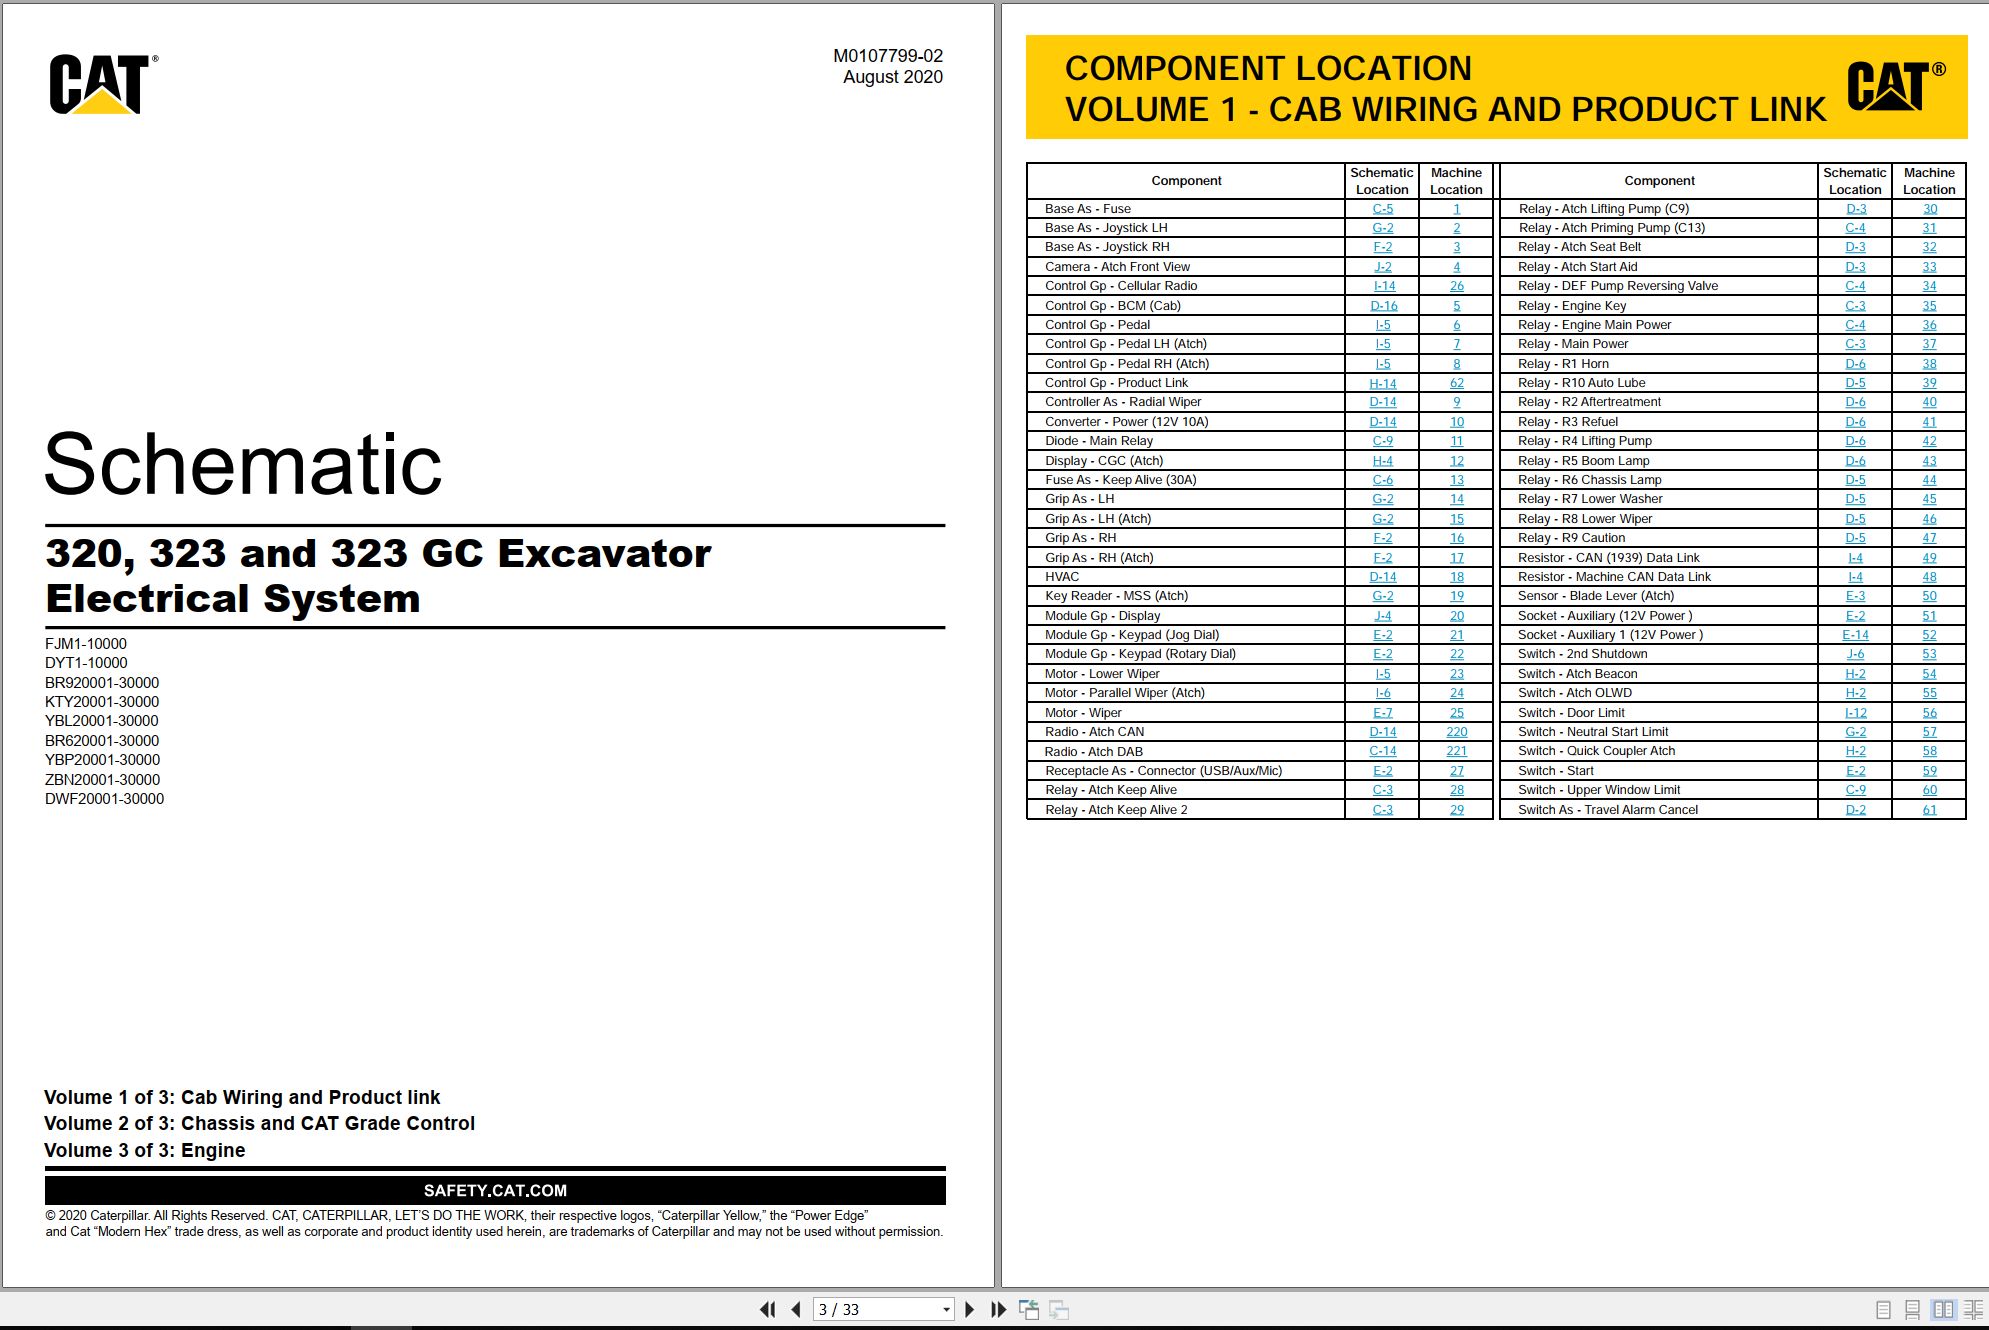The image size is (1989, 1330).
Task: Open I-6 link for Motor - Parallel Wiper
Action: (1382, 693)
